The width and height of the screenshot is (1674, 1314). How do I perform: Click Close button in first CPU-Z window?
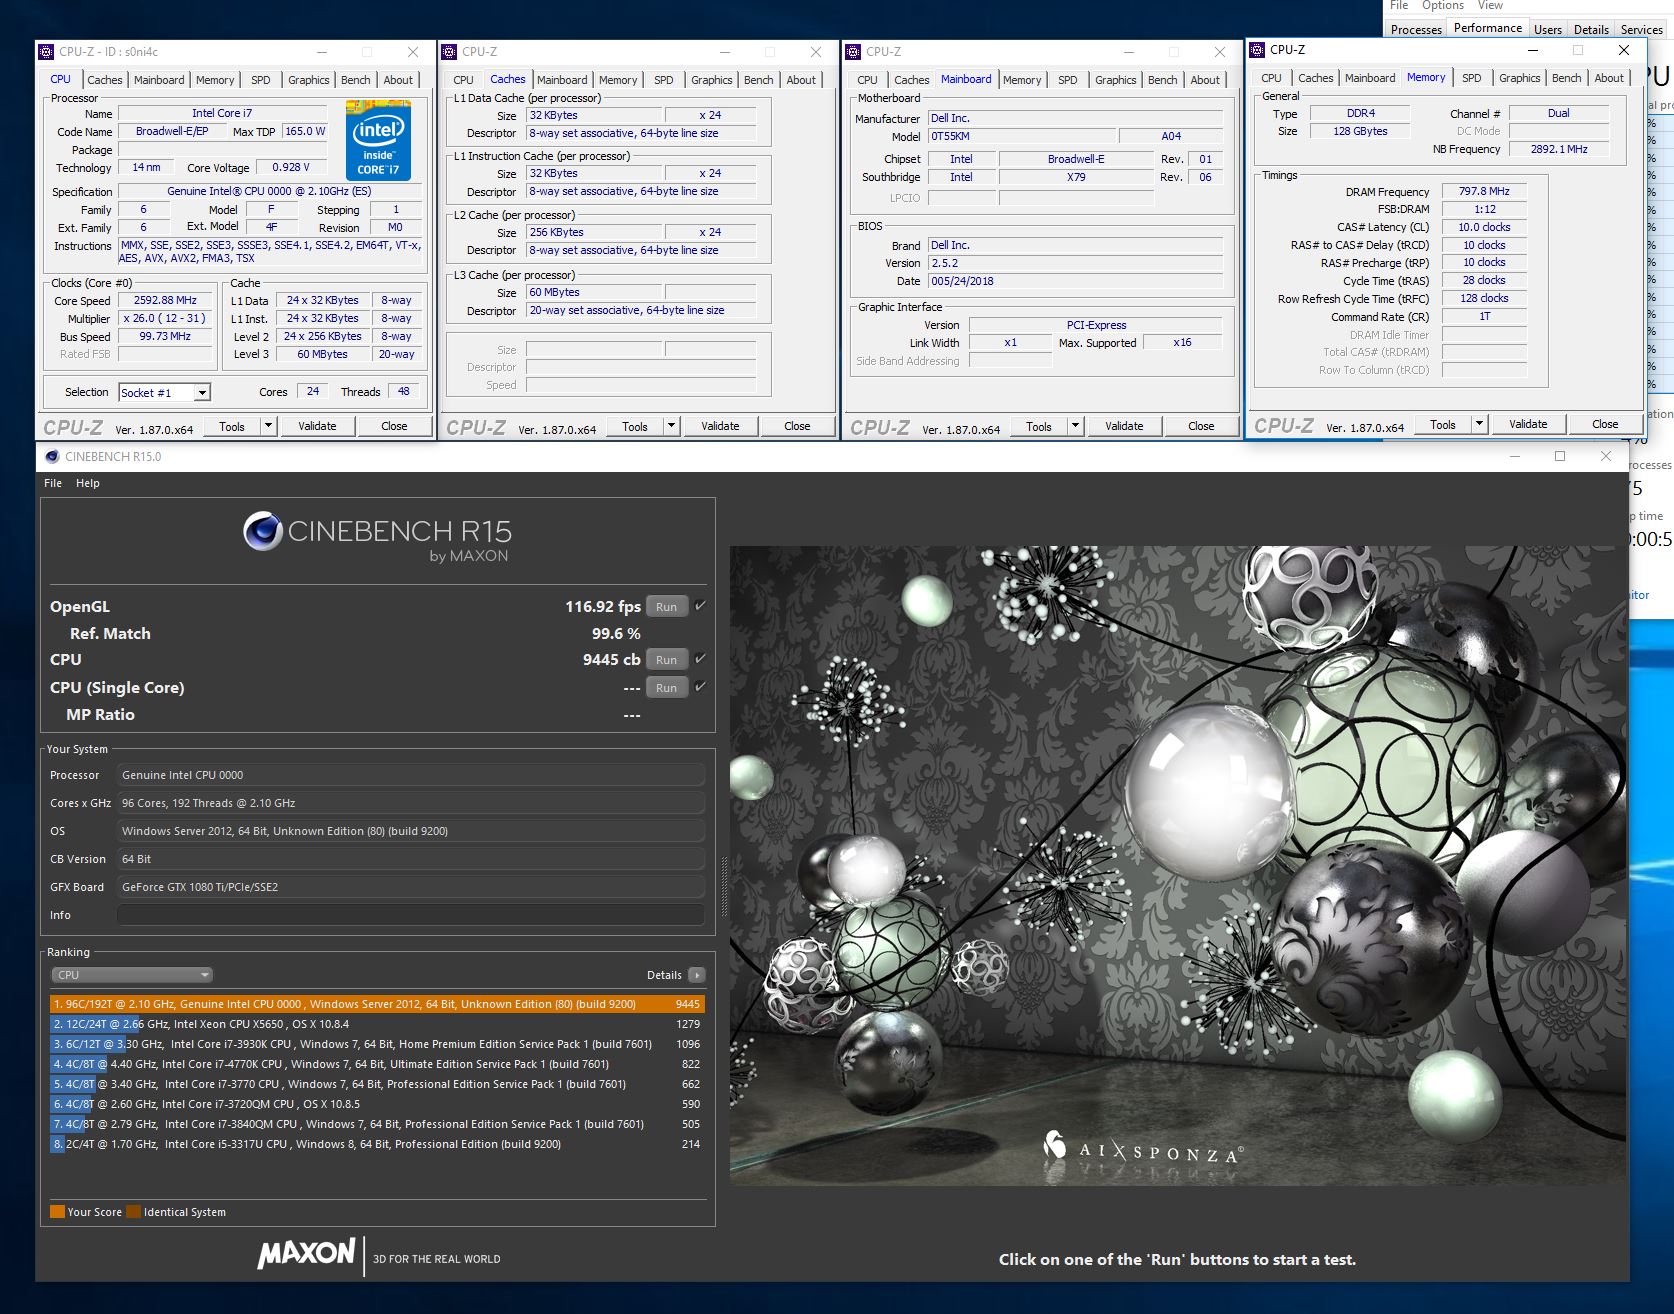tap(394, 426)
